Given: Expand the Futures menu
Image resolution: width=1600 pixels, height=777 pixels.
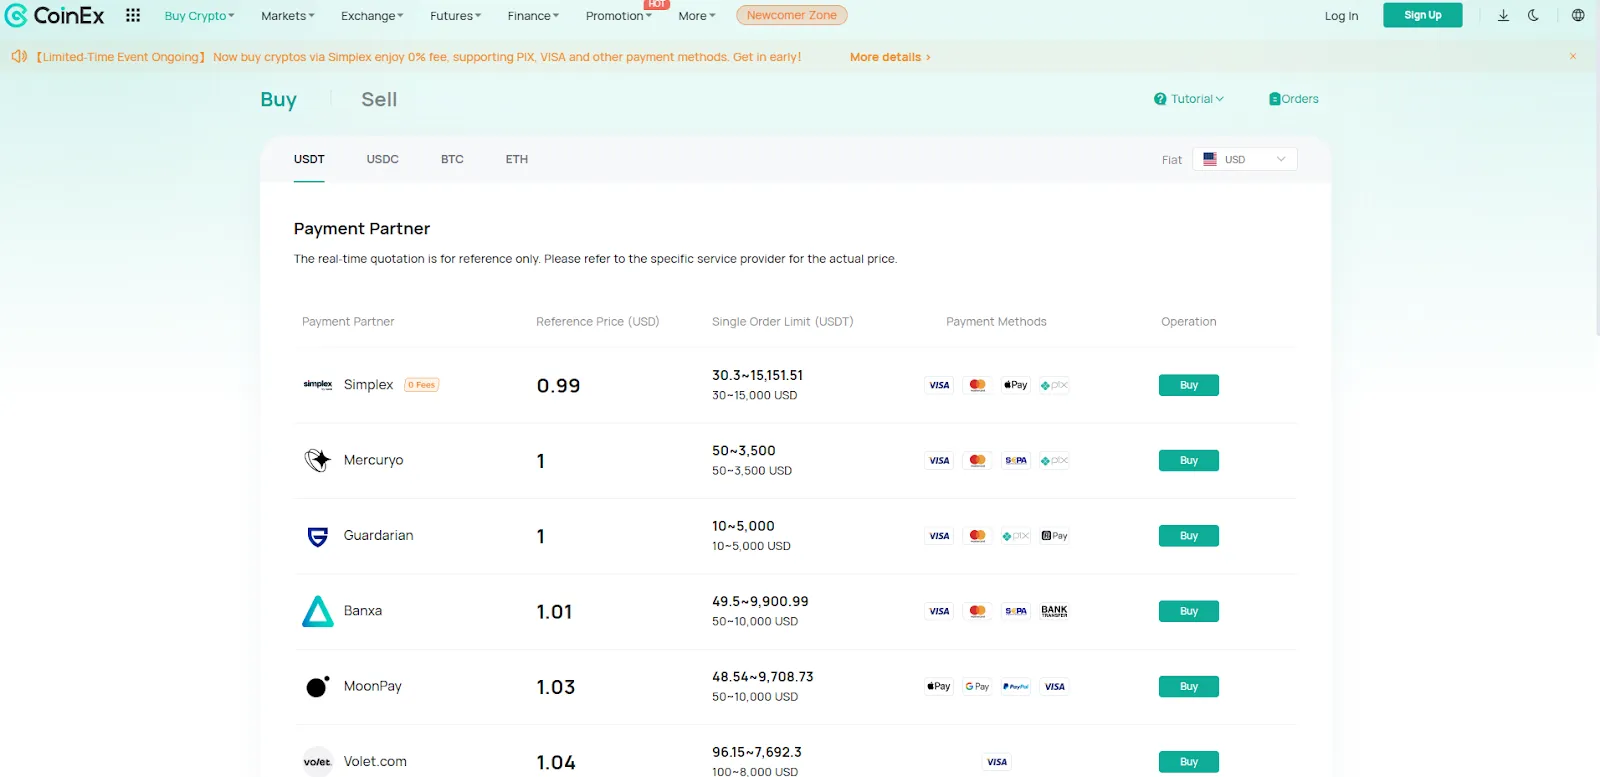Looking at the screenshot, I should click(x=456, y=16).
